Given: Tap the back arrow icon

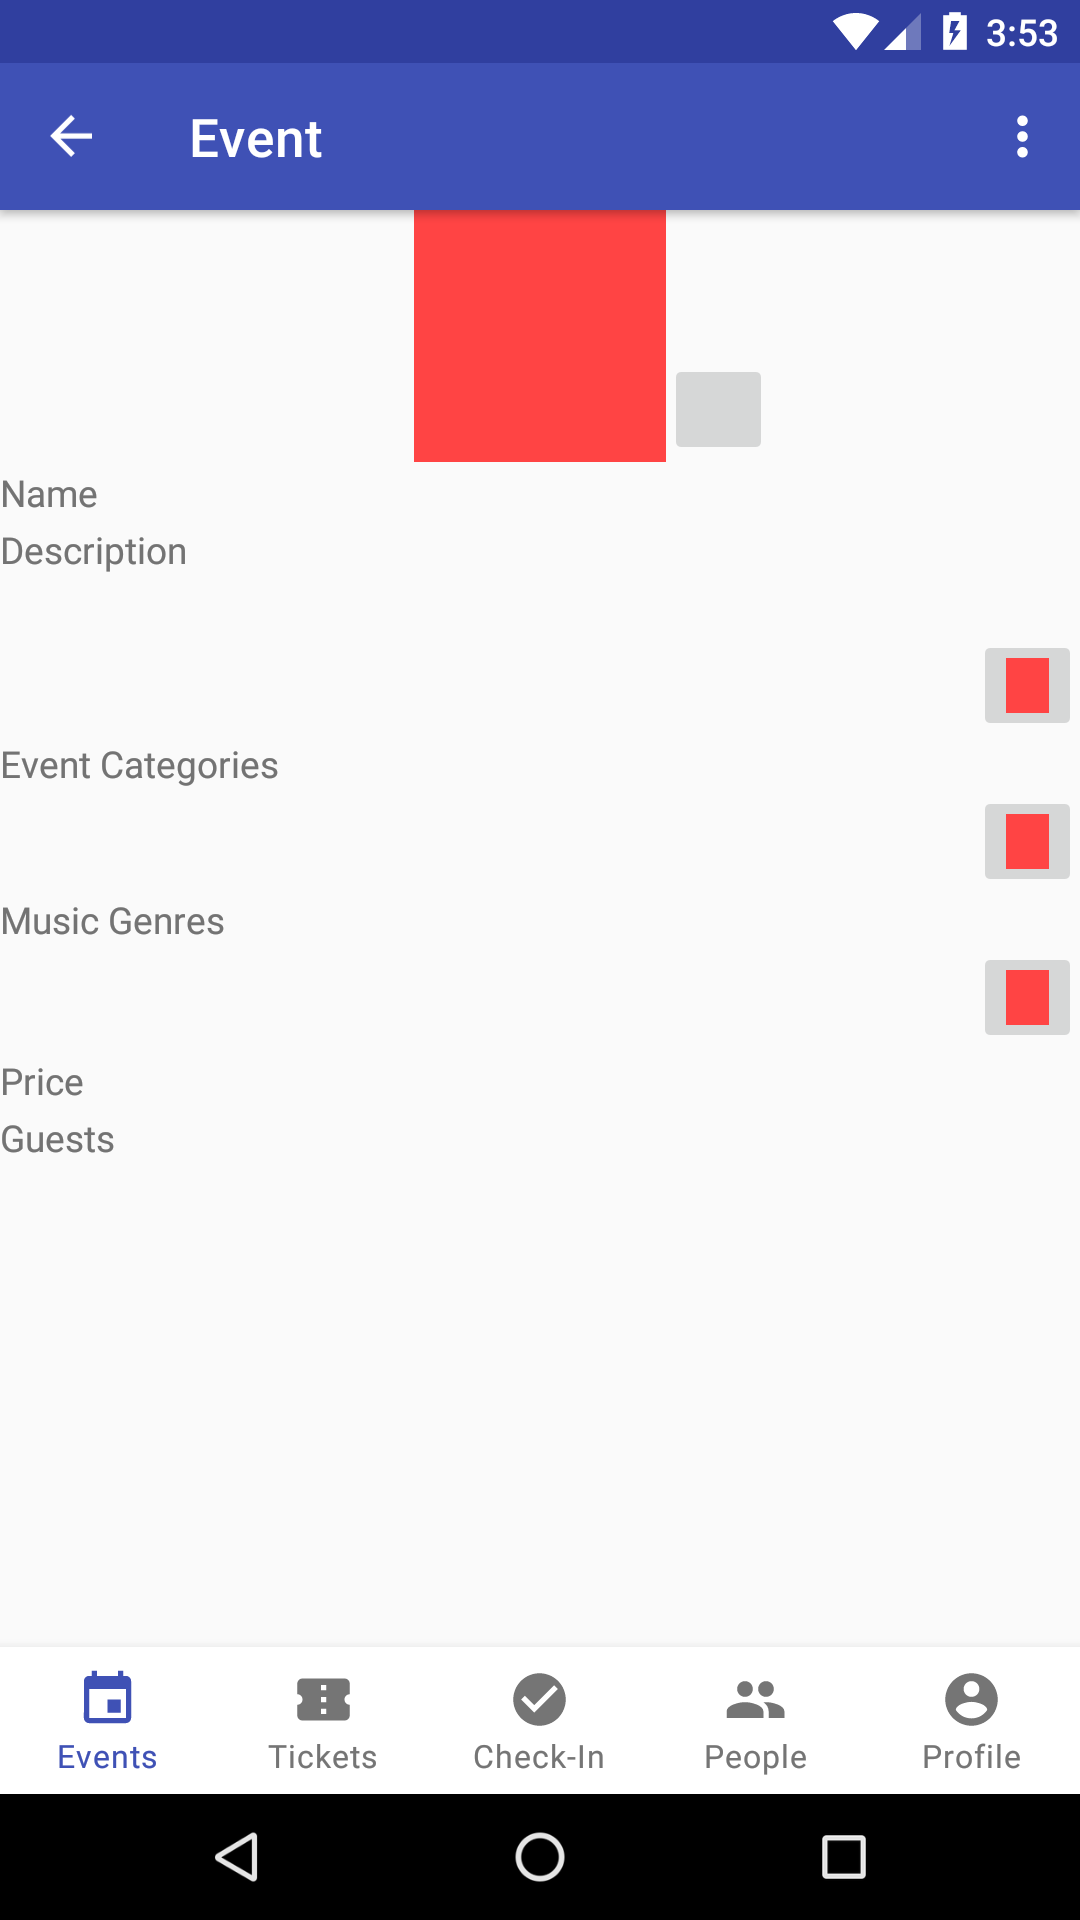Looking at the screenshot, I should [71, 137].
